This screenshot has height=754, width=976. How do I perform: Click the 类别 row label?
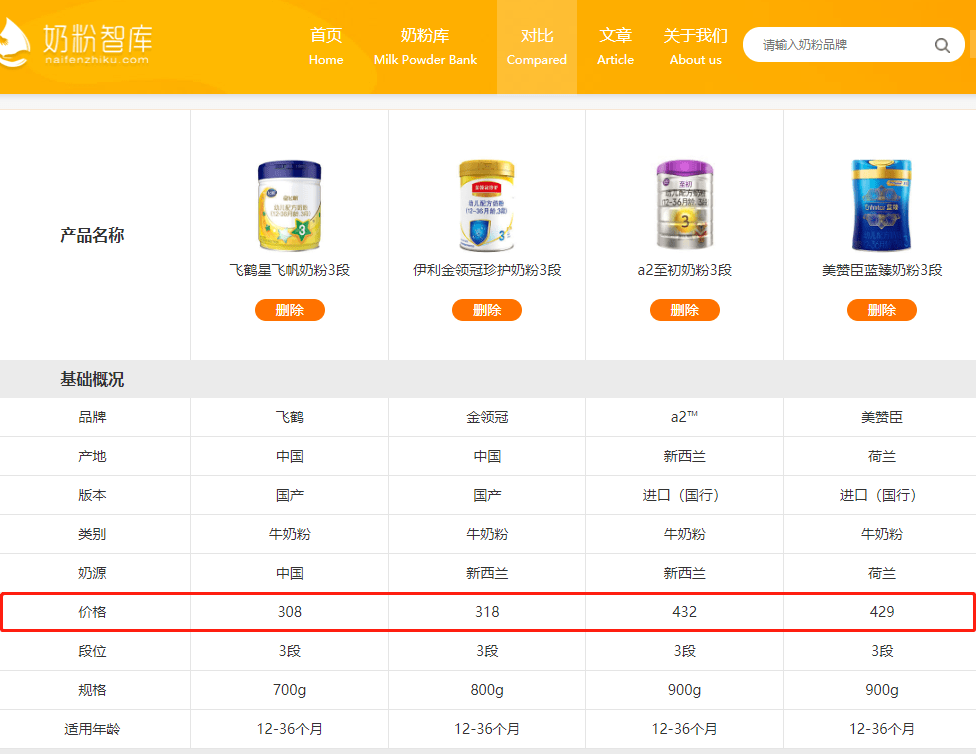[92, 534]
